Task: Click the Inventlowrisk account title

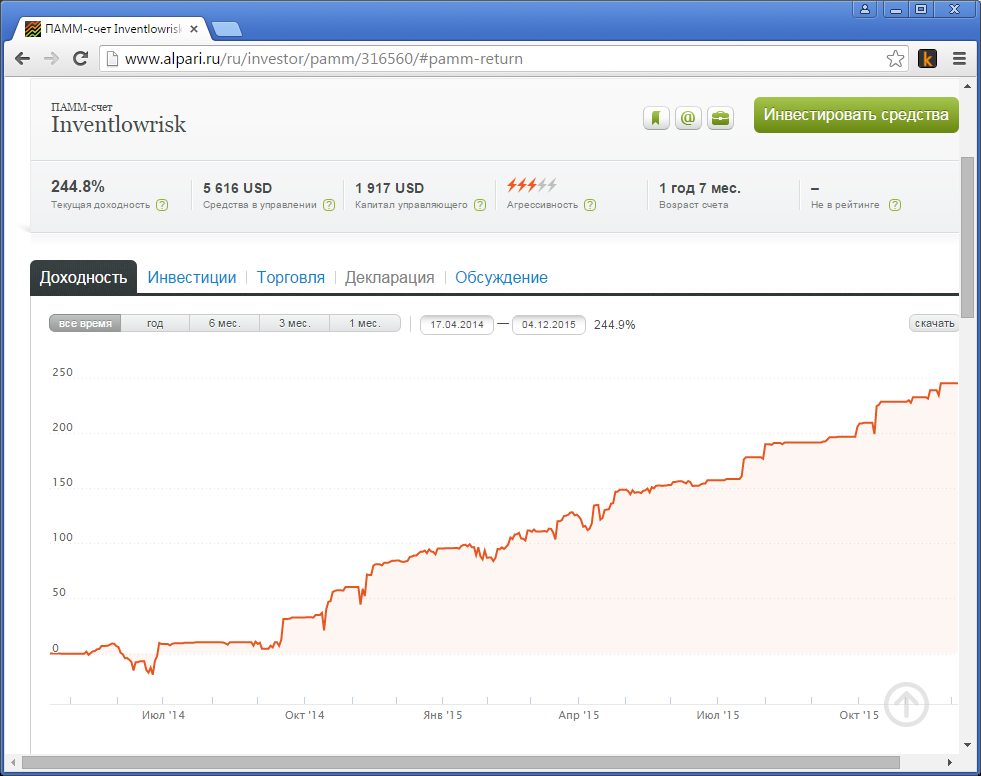Action: click(x=119, y=125)
